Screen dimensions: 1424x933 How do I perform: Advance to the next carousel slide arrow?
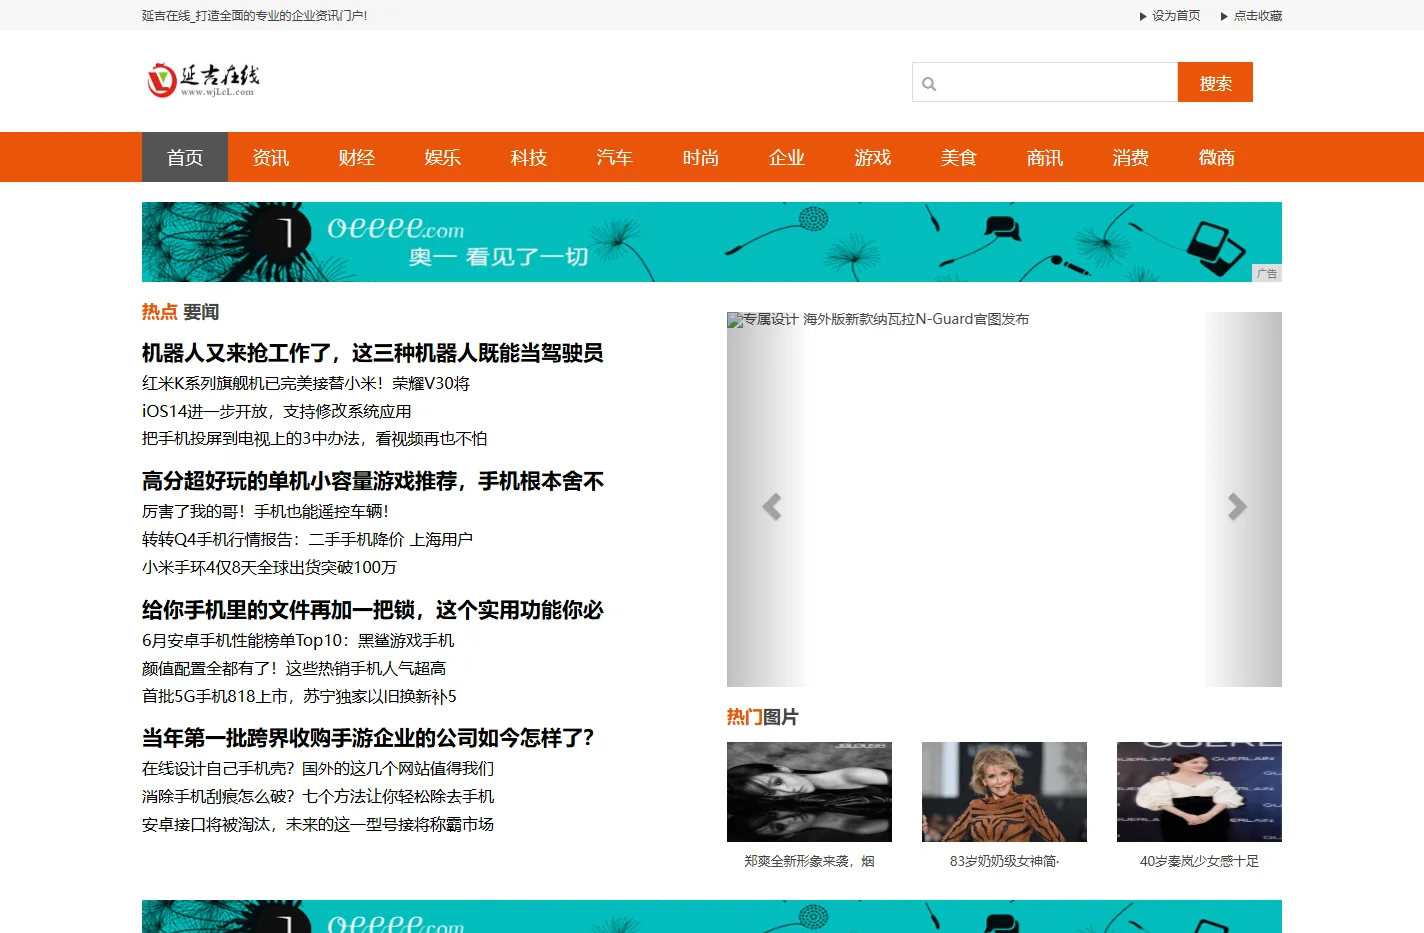tap(1237, 507)
